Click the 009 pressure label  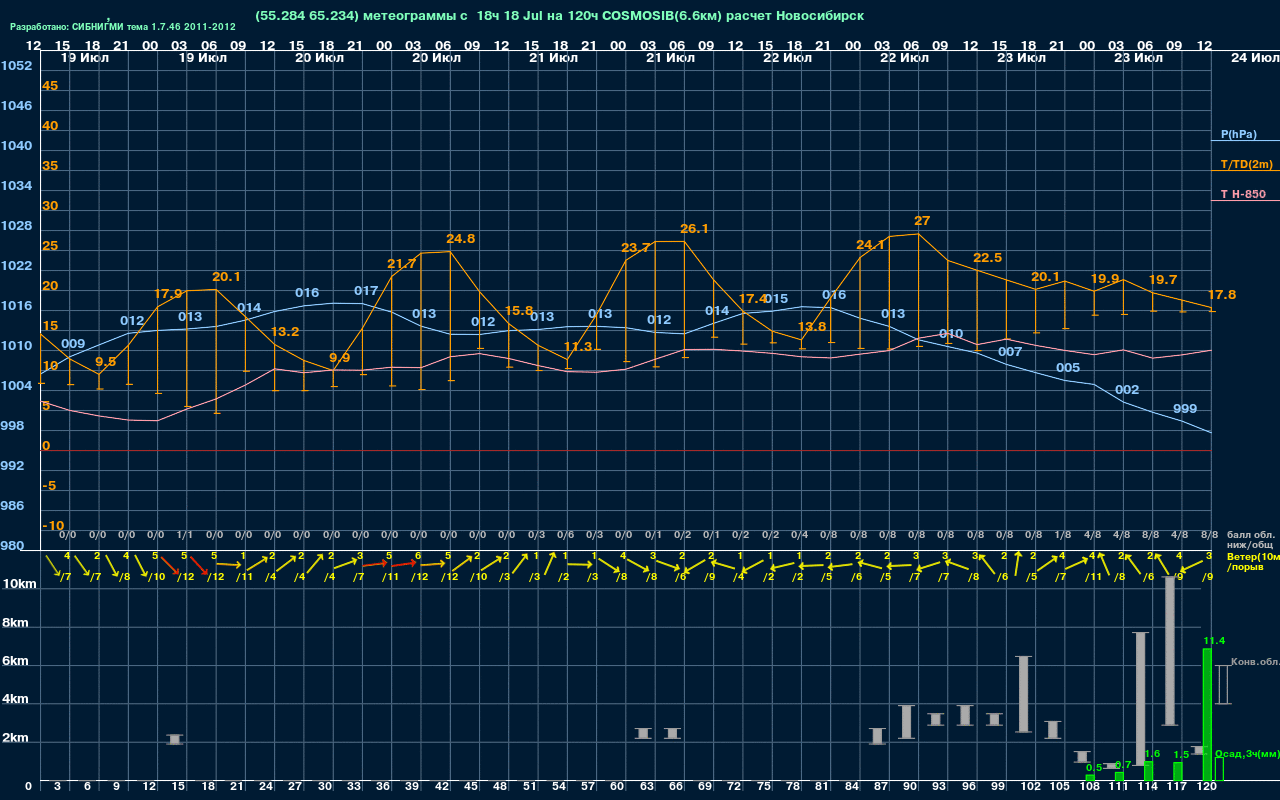click(x=73, y=344)
